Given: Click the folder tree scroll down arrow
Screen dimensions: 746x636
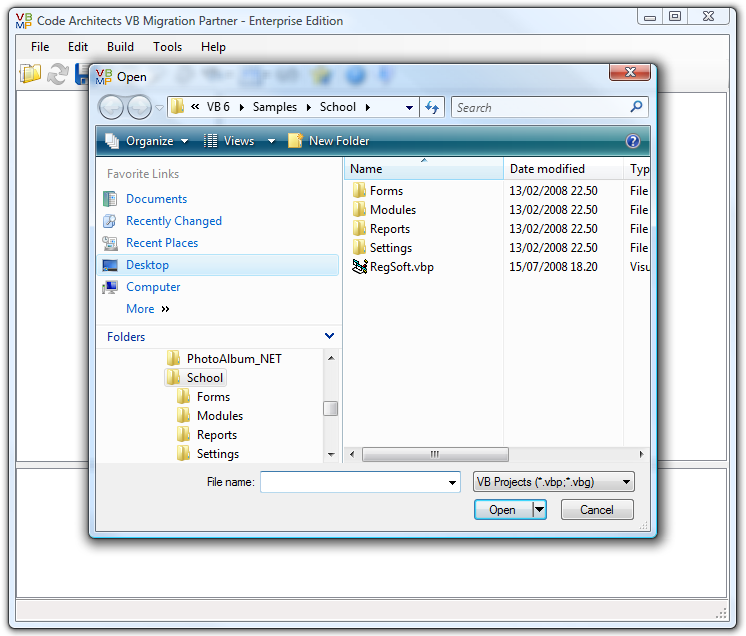Looking at the screenshot, I should point(331,455).
